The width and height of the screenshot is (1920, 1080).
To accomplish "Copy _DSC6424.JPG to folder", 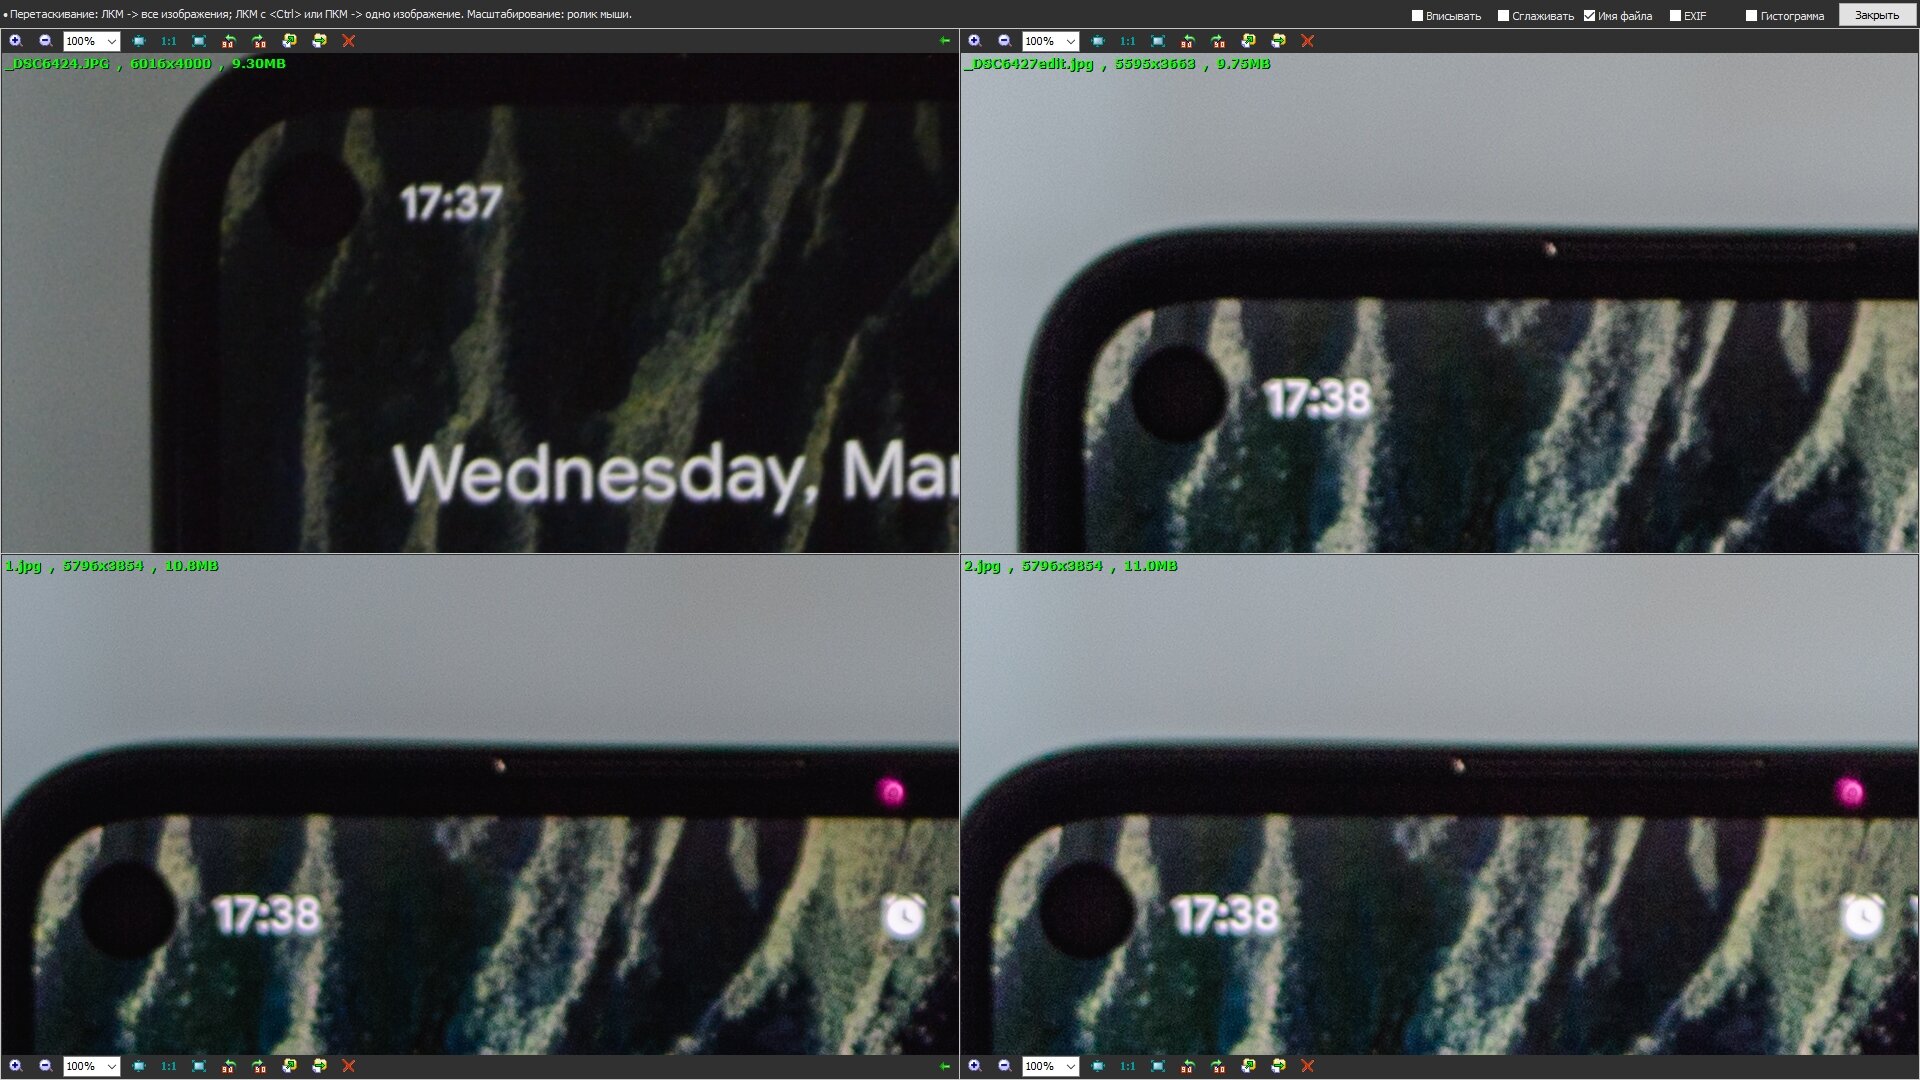I will click(289, 41).
